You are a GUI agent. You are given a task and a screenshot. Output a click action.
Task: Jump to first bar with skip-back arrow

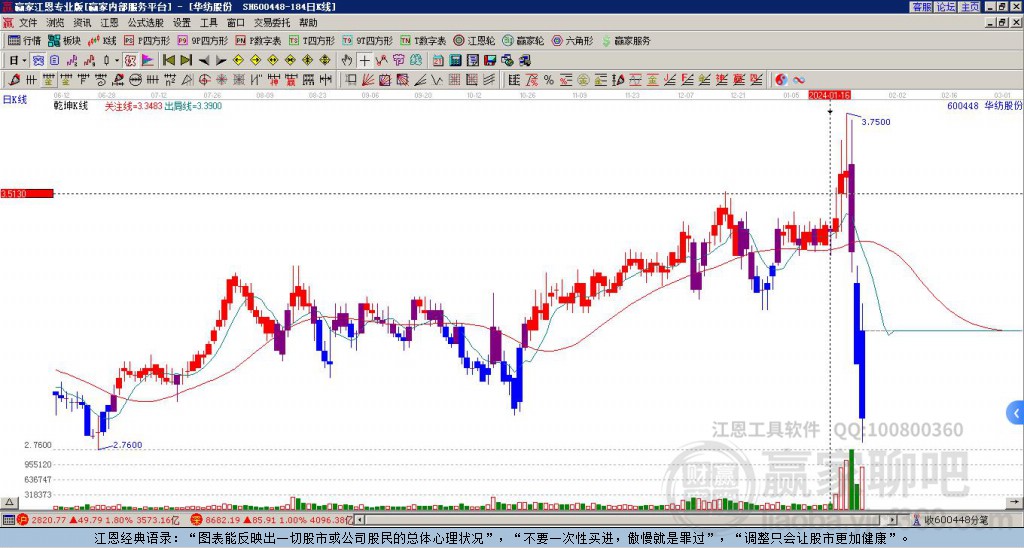pyautogui.click(x=169, y=60)
